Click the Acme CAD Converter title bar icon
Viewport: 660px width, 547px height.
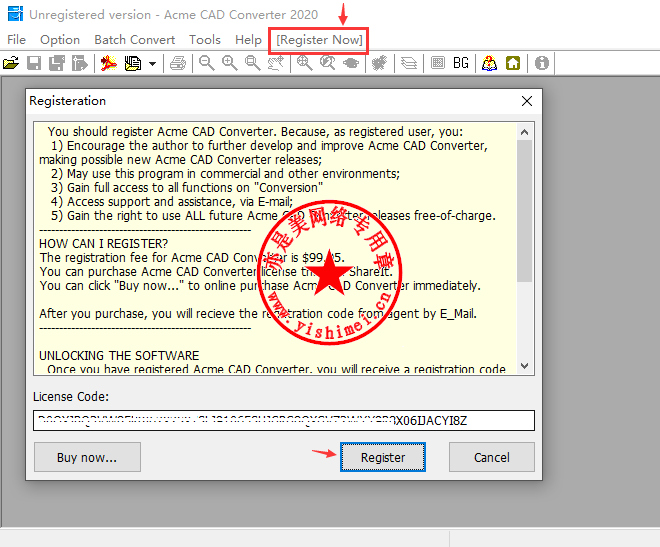15,14
